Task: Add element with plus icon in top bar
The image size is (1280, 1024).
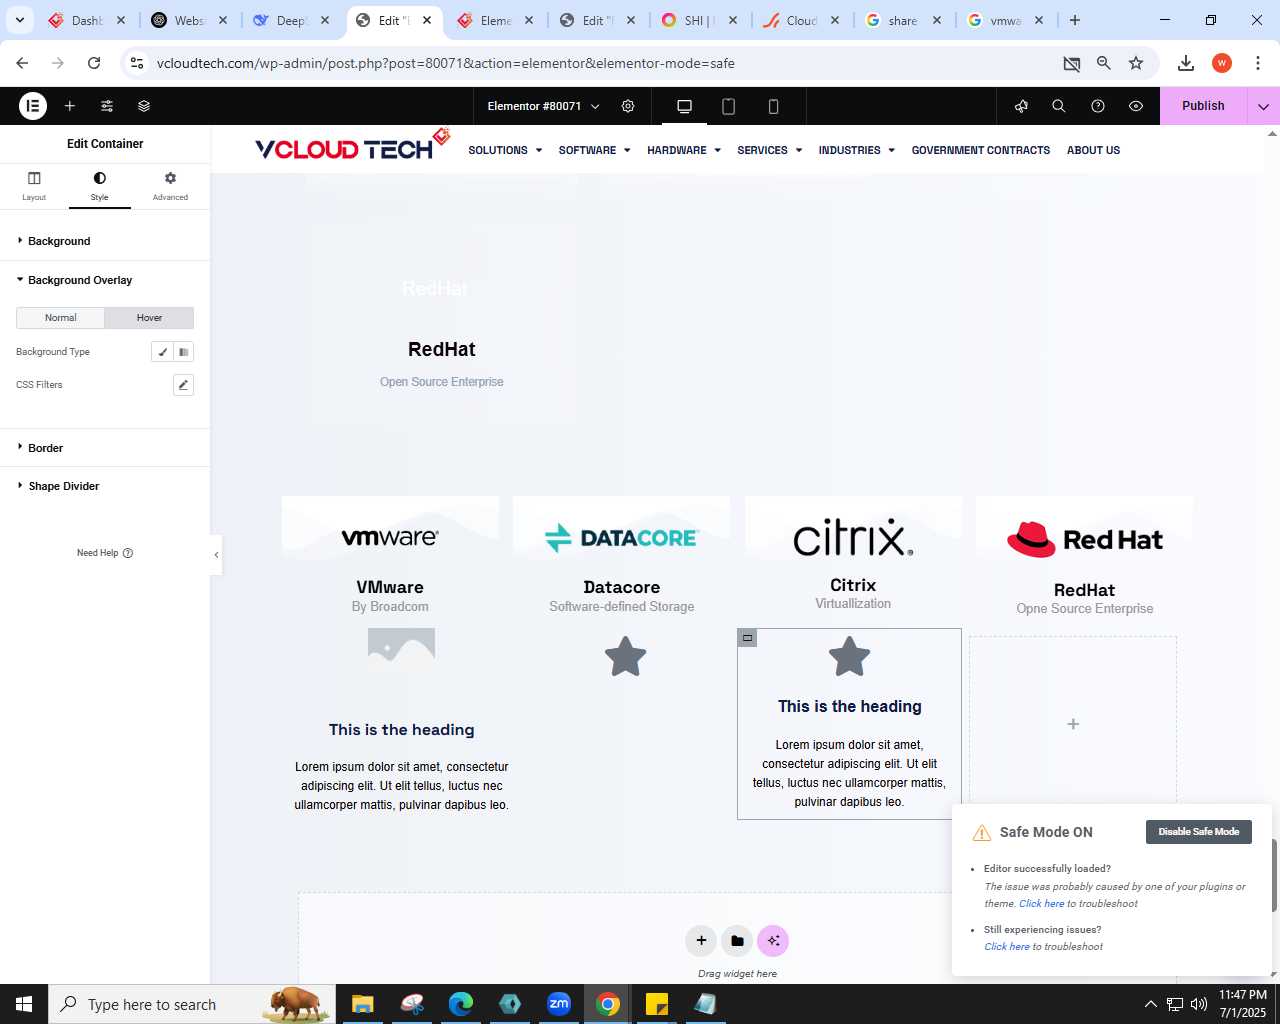Action: pyautogui.click(x=70, y=106)
